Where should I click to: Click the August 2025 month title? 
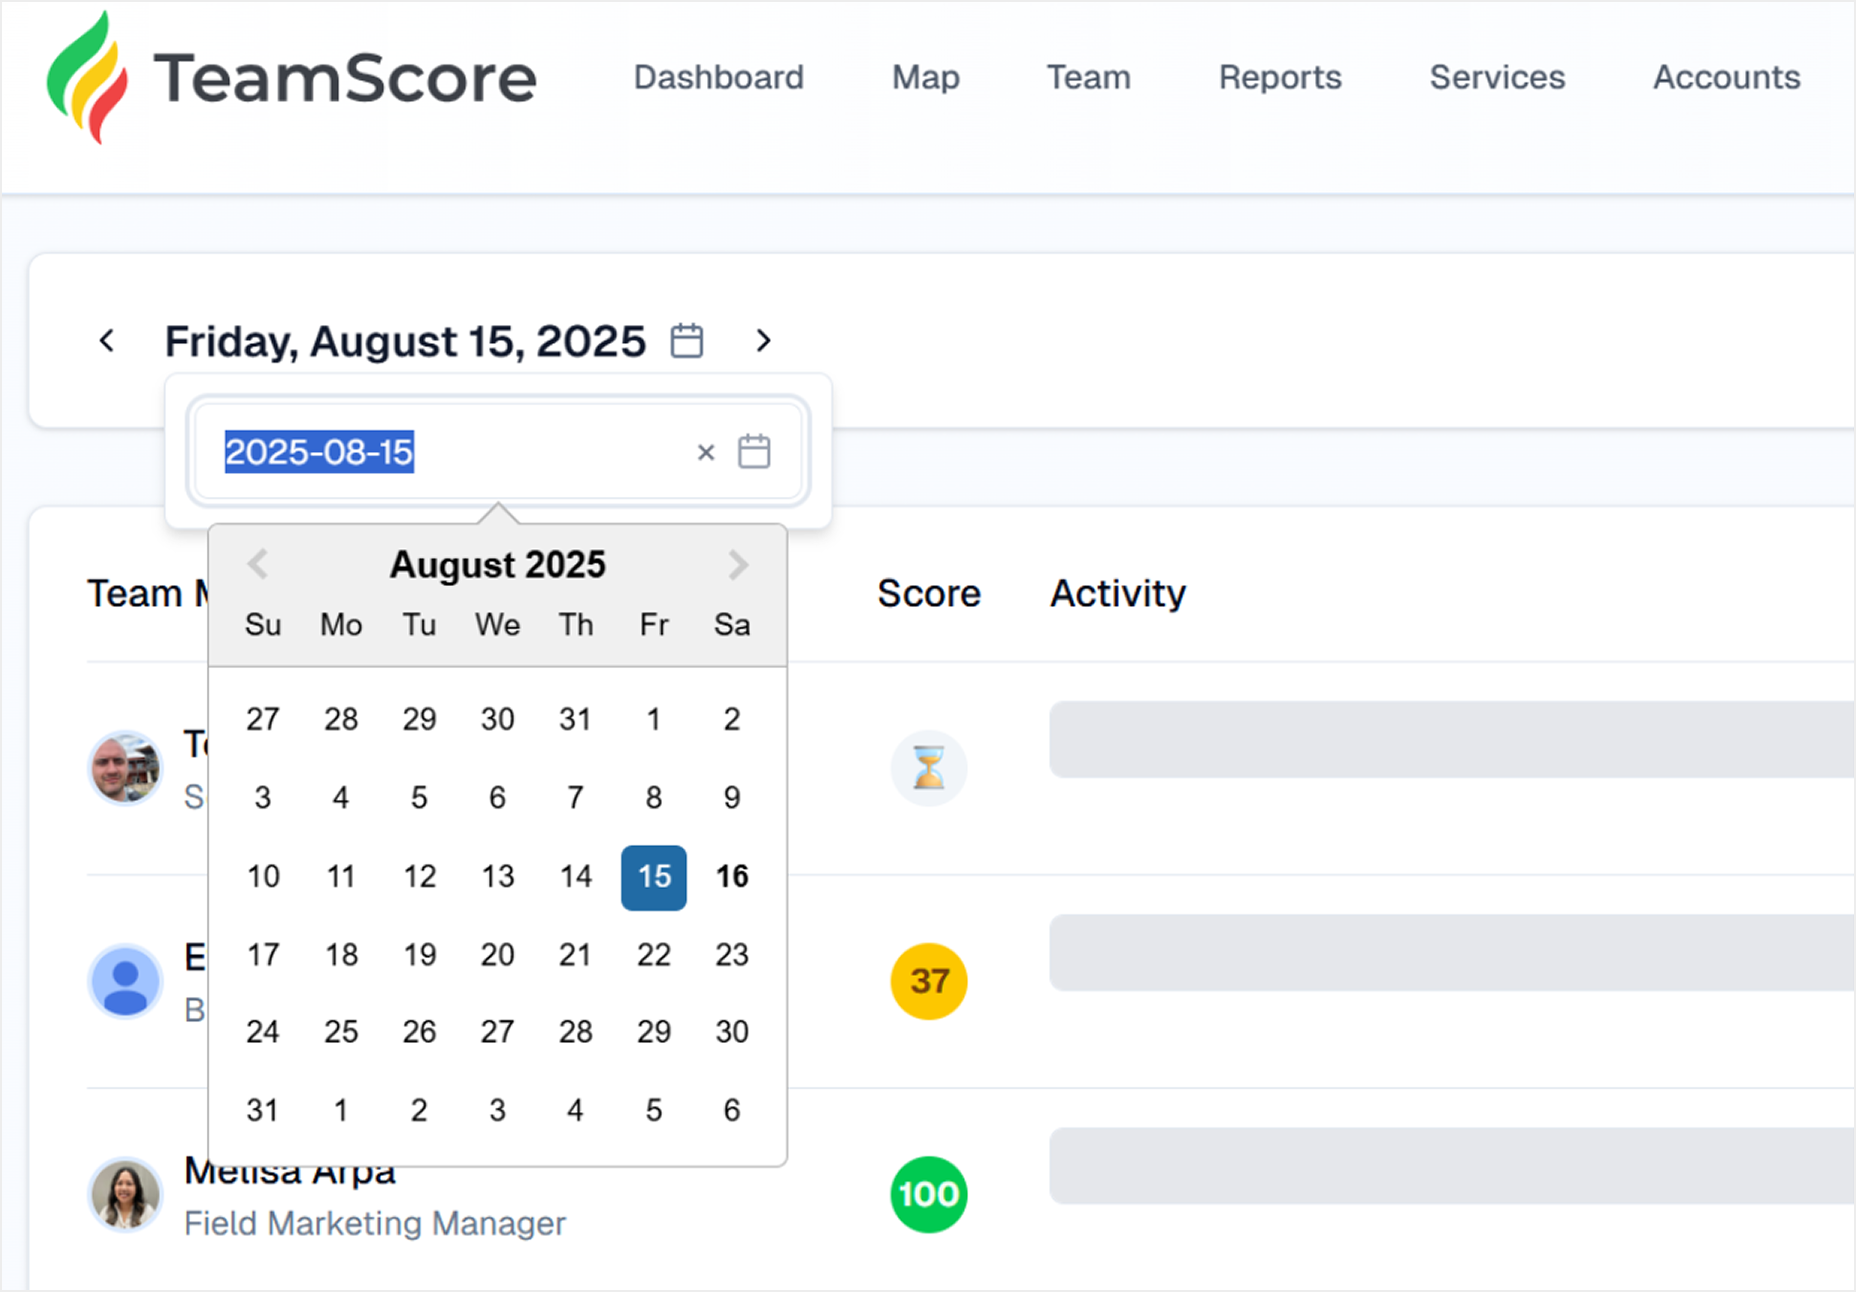click(x=498, y=565)
